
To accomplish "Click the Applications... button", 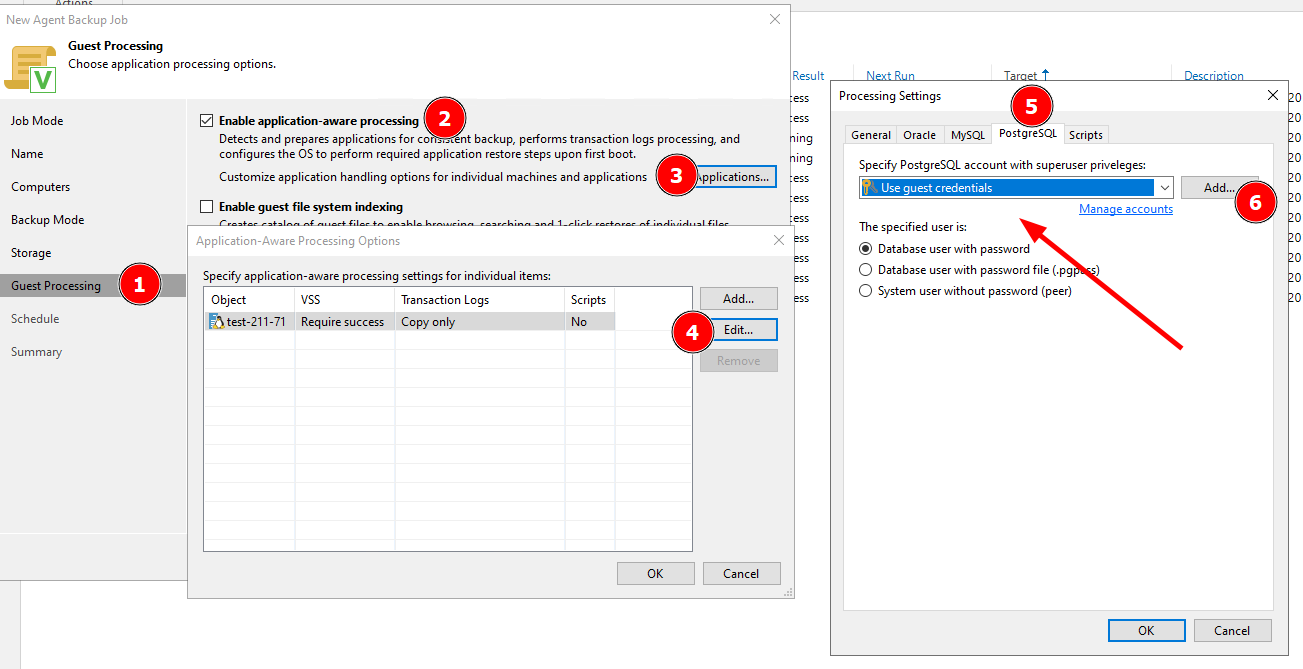I will pyautogui.click(x=735, y=177).
